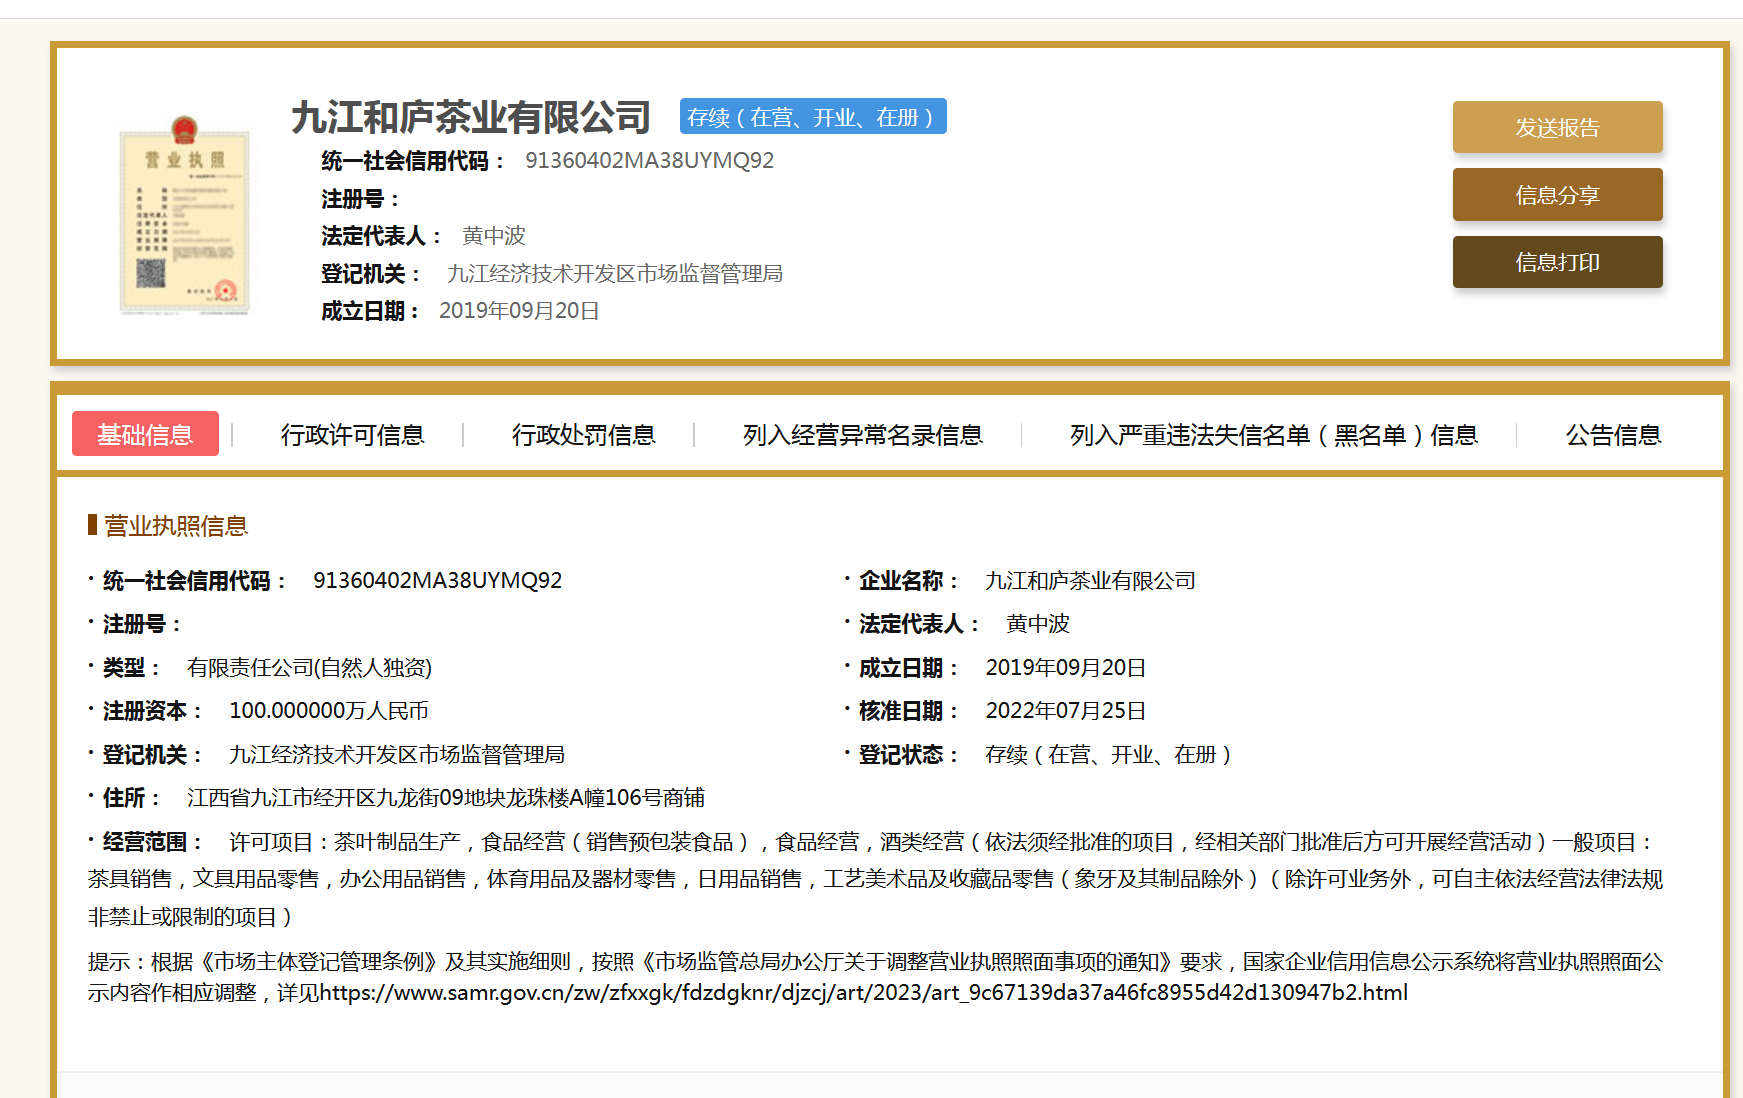Viewport: 1743px width, 1098px height.
Task: Click the 注册资本 value 100.000000万人民币
Action: pos(329,711)
